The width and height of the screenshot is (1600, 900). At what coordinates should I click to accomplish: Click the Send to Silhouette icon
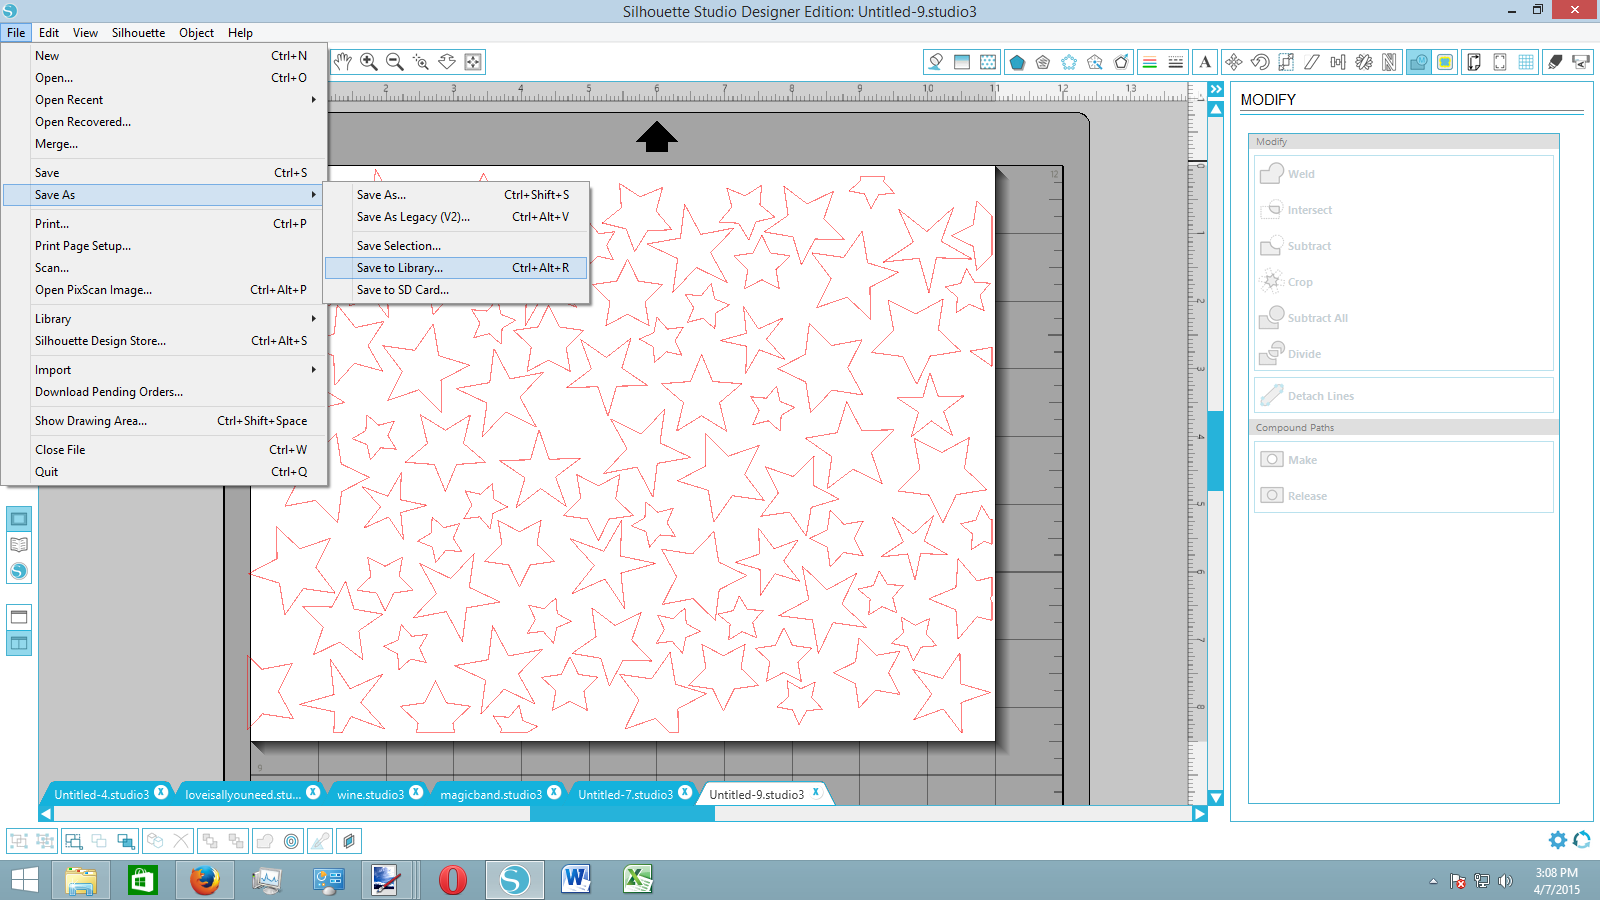1581,62
